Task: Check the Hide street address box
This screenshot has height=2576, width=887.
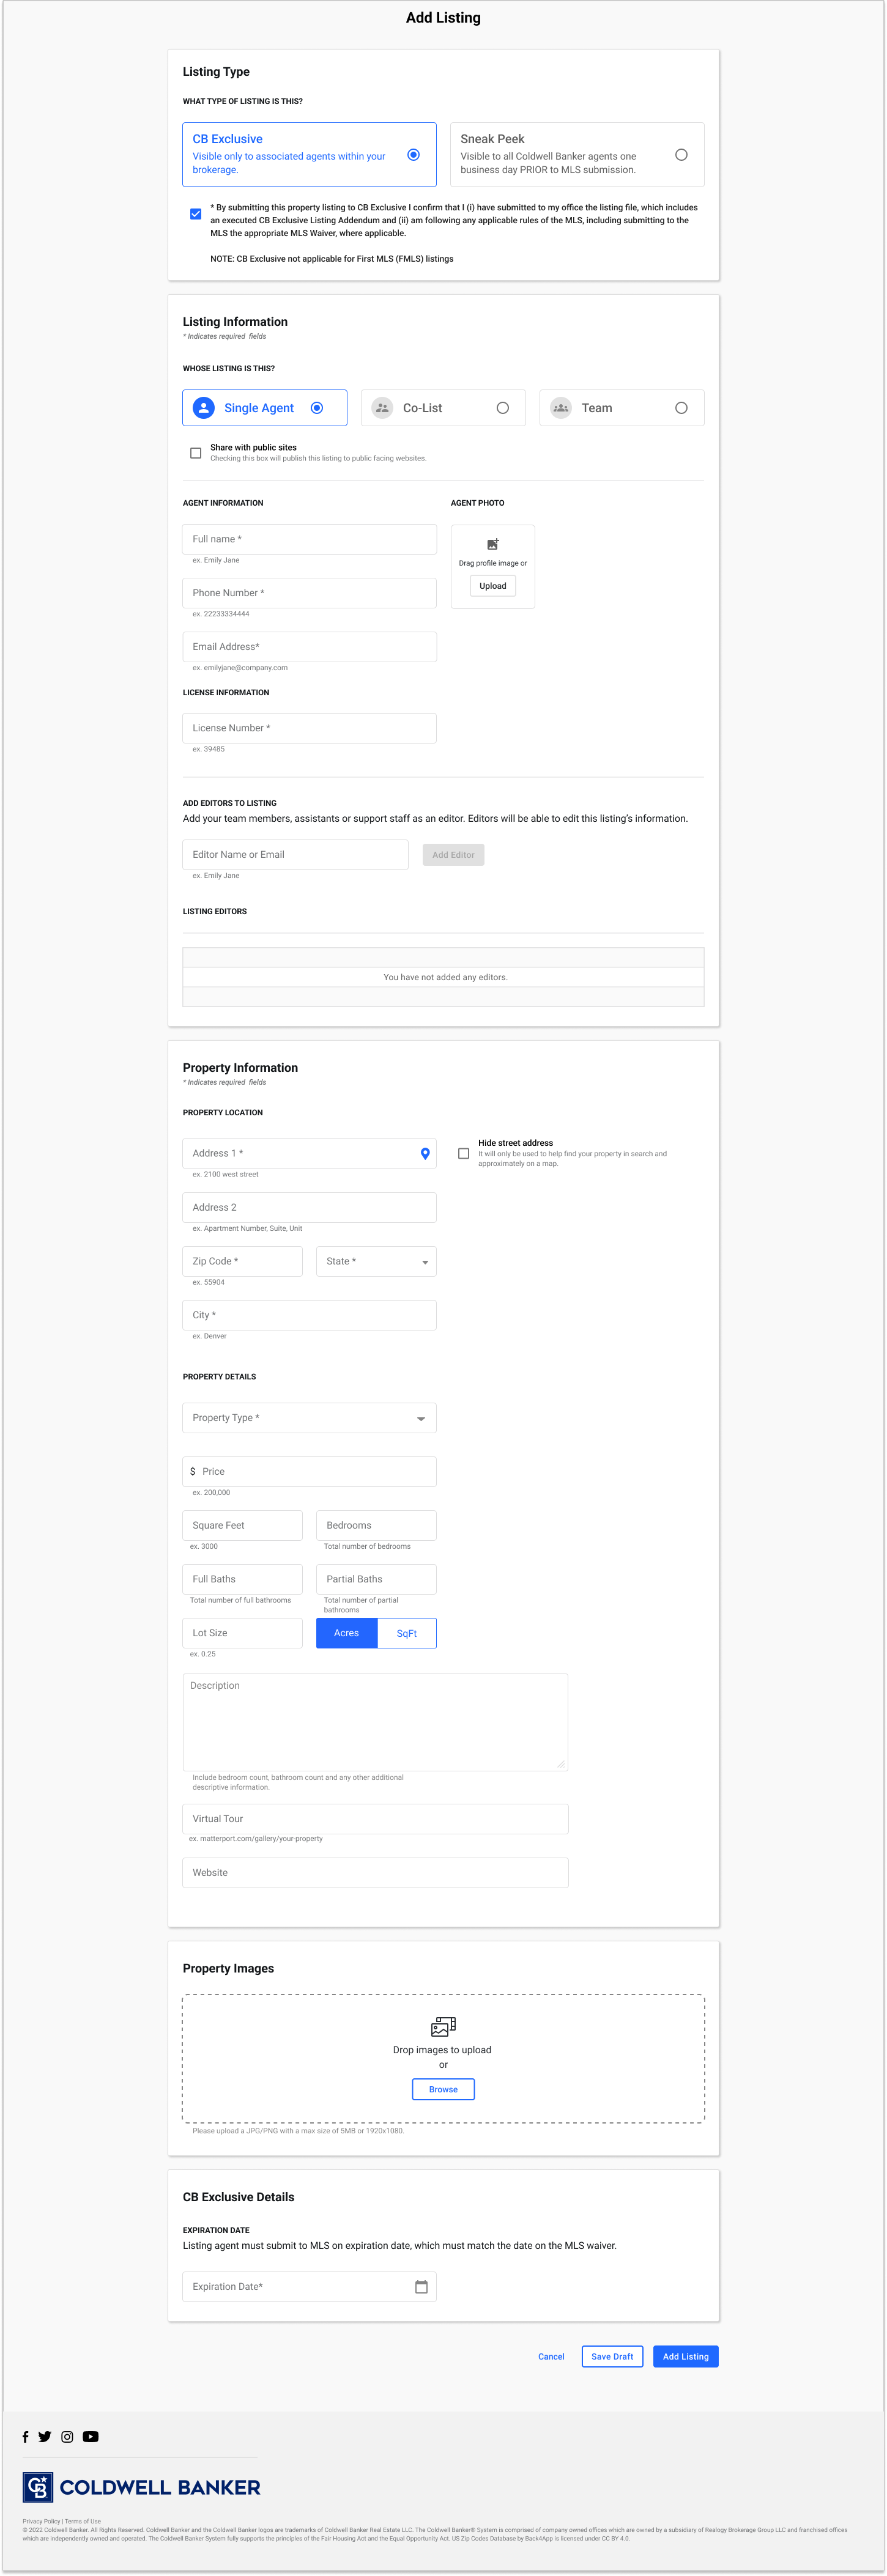Action: point(464,1153)
